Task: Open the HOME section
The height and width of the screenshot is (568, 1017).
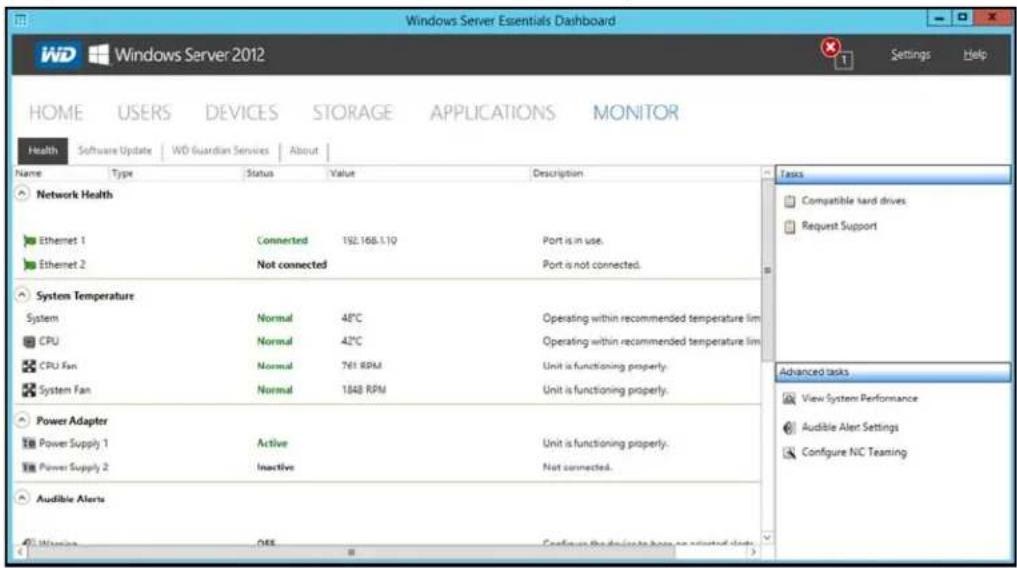Action: 56,113
